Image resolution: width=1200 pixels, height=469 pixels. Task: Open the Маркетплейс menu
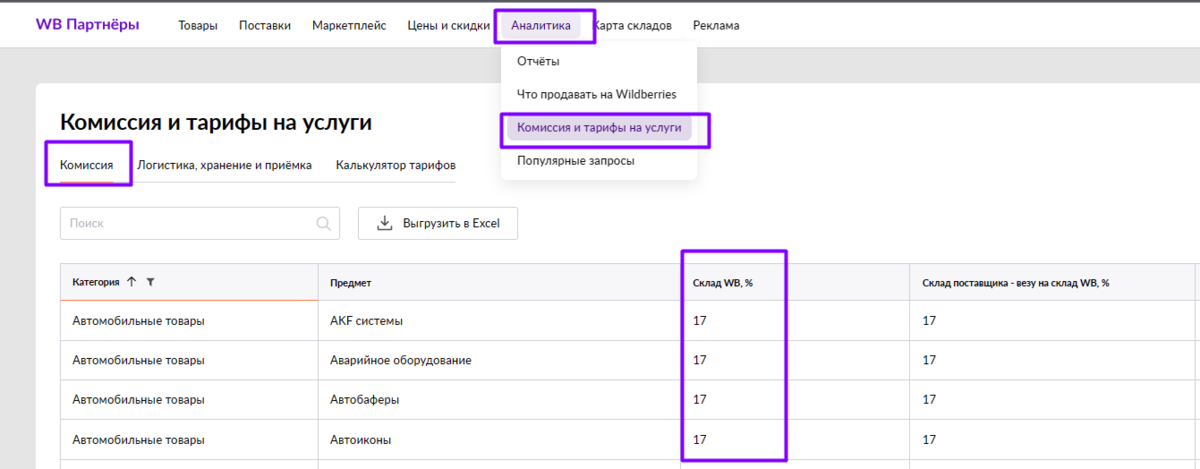coord(349,26)
